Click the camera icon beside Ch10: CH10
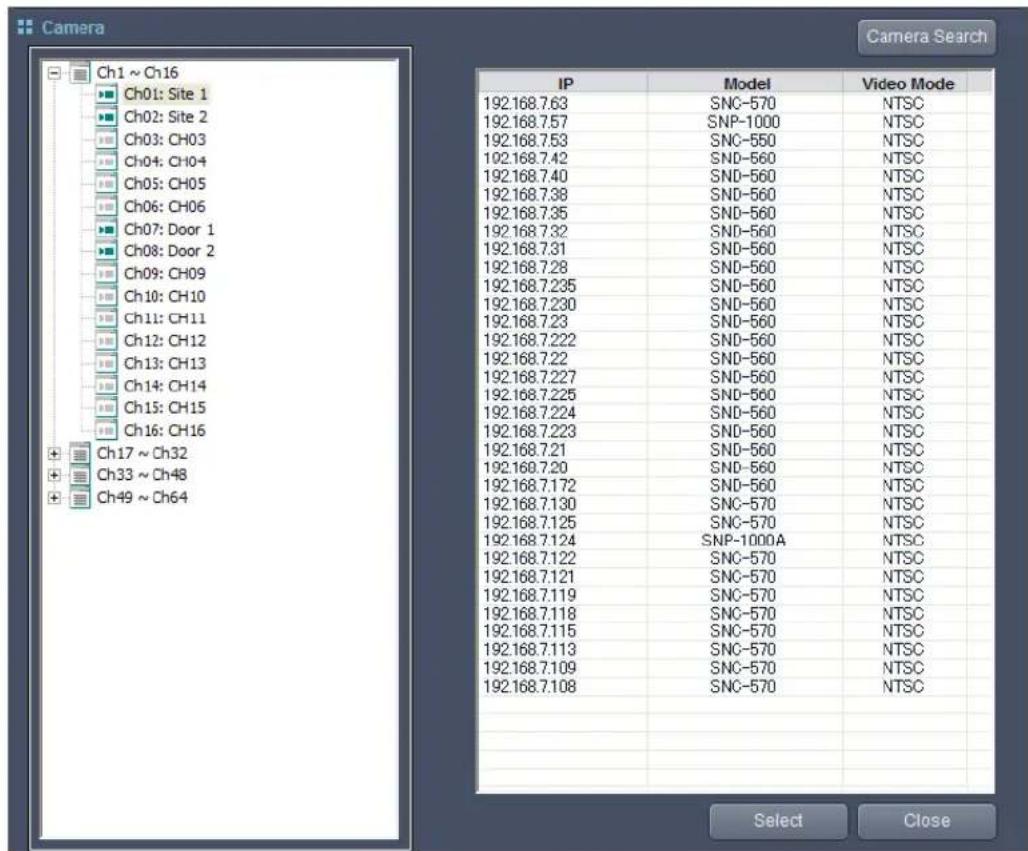 [x=106, y=296]
